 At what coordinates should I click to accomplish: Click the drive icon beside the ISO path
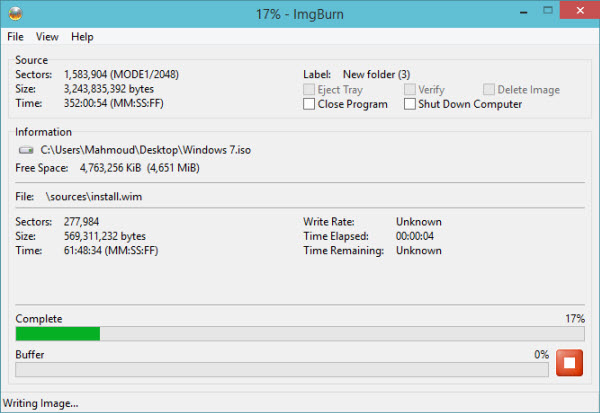26,150
